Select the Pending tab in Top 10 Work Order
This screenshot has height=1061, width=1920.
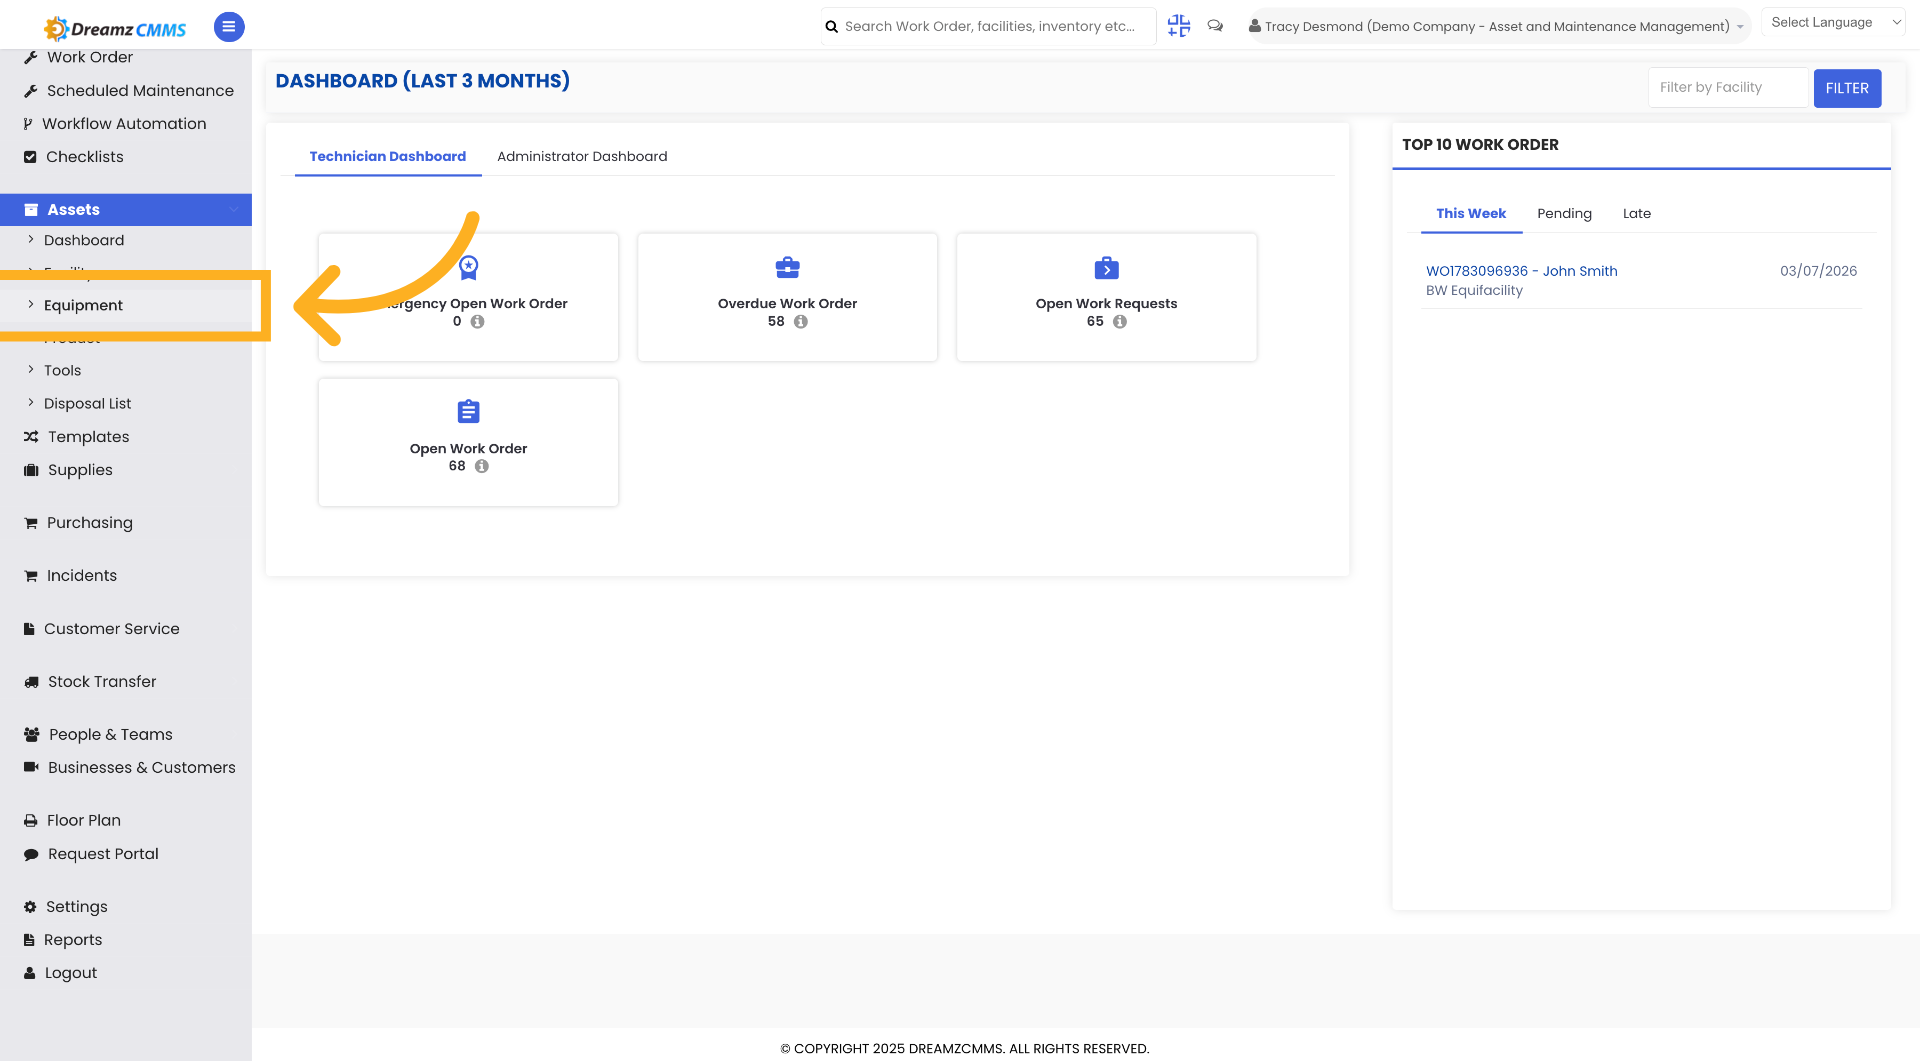coord(1564,213)
